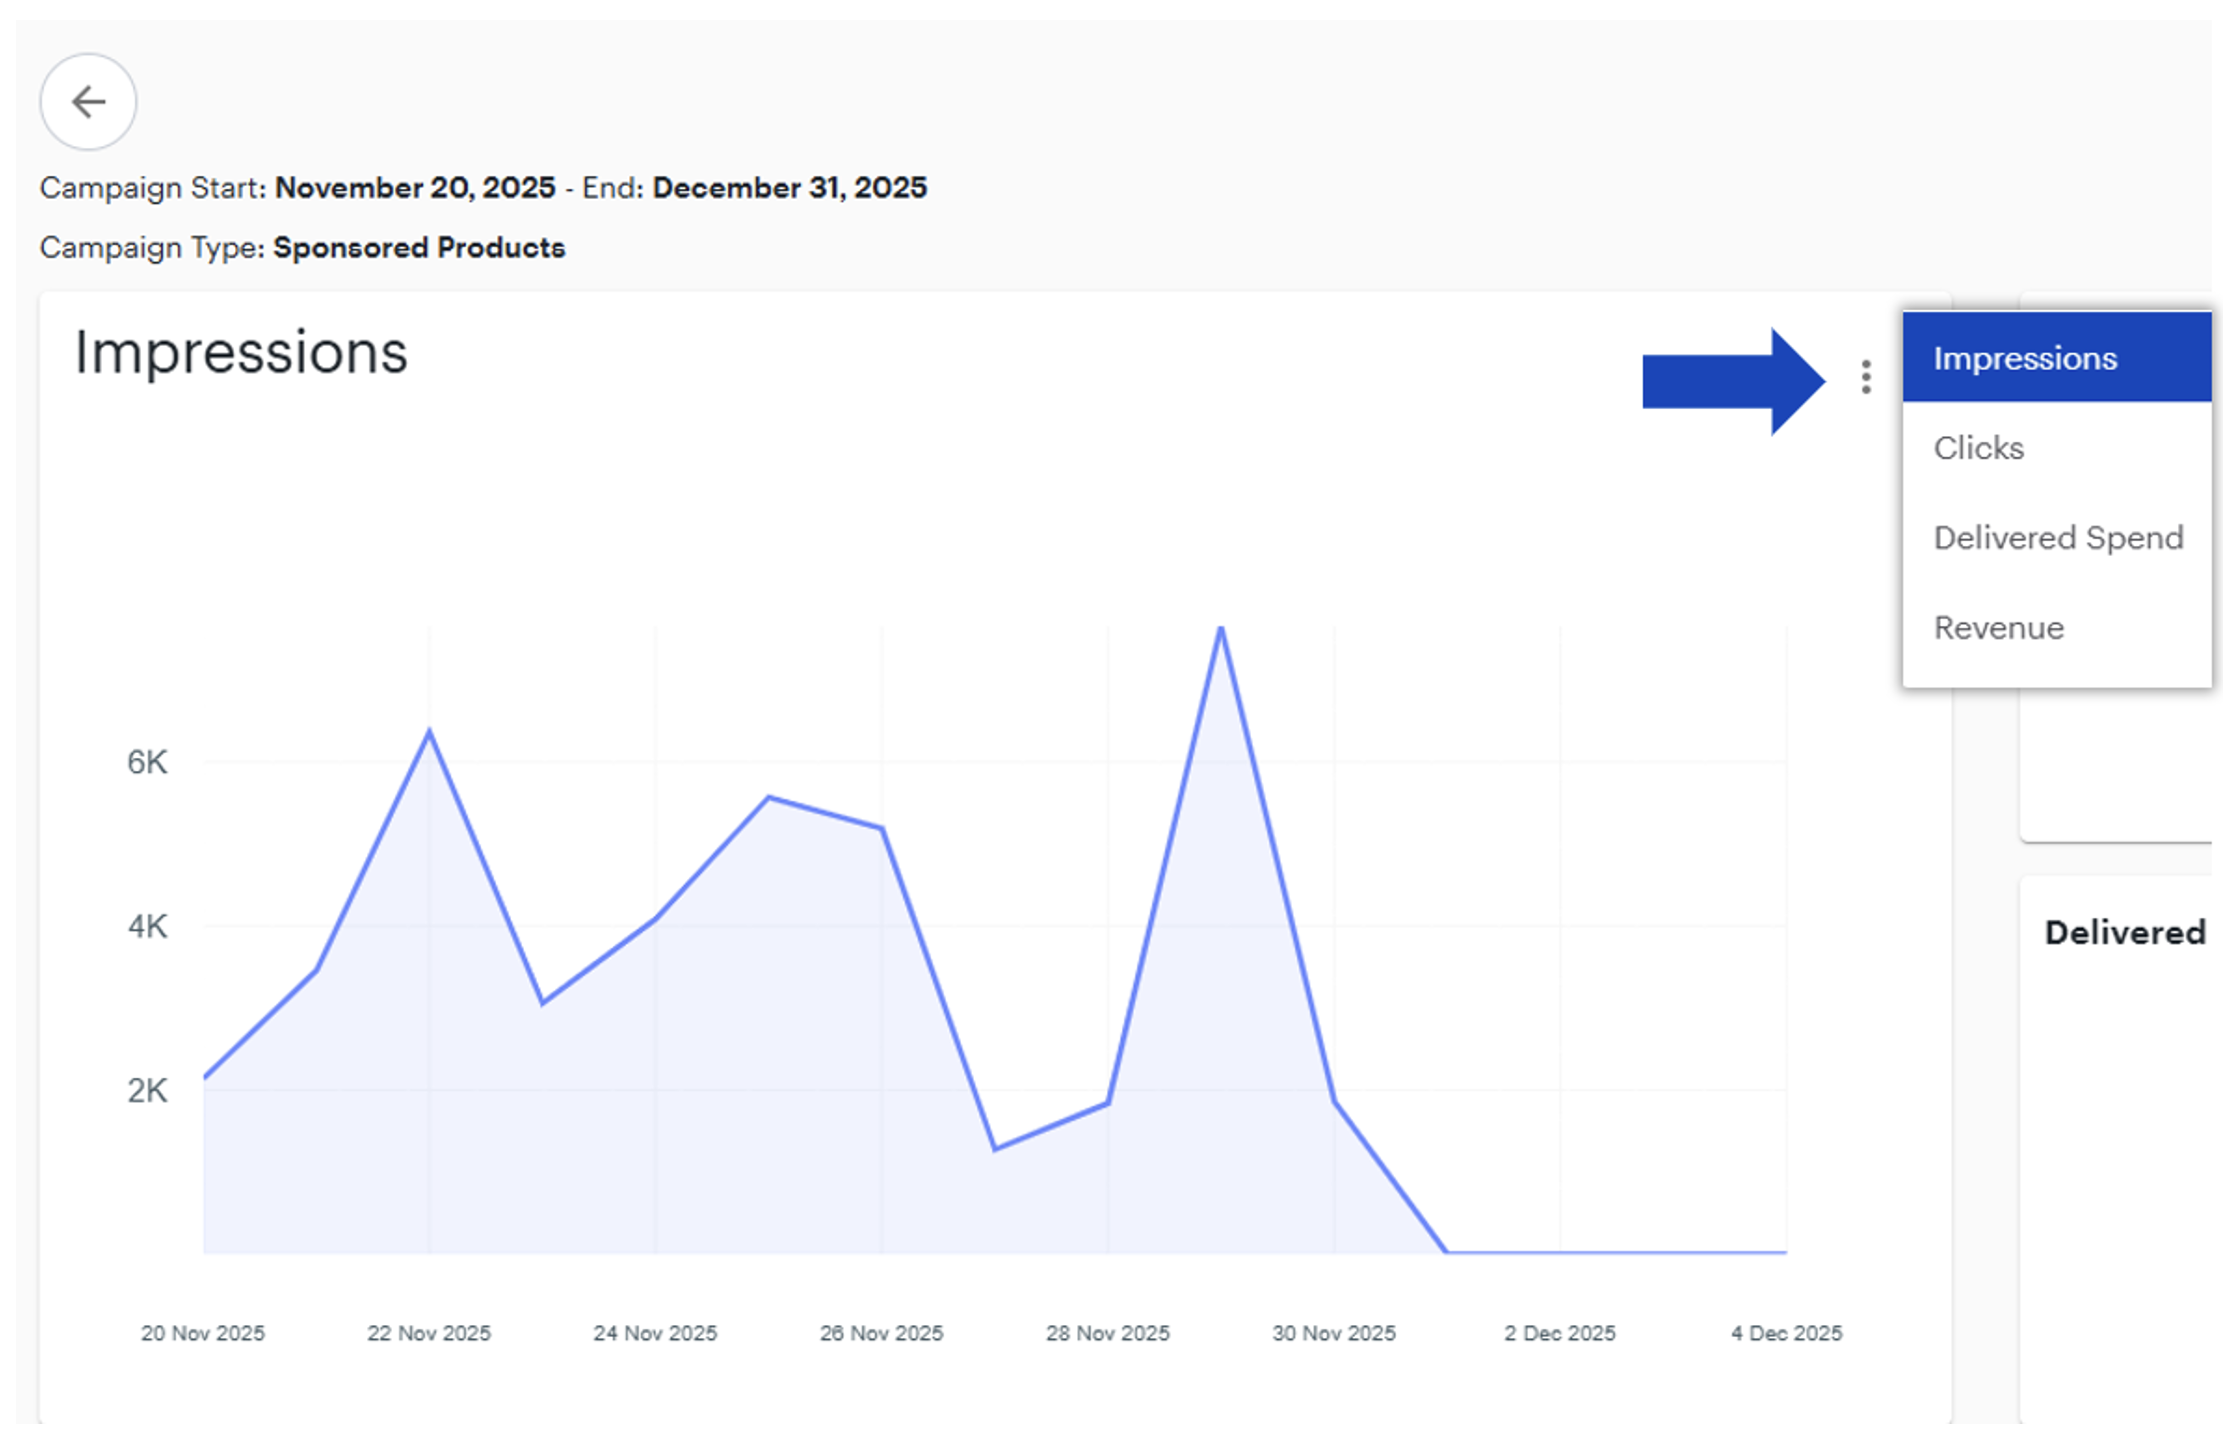This screenshot has width=2226, height=1440.
Task: Switch the chart to Delivered Spend
Action: pyautogui.click(x=2057, y=538)
